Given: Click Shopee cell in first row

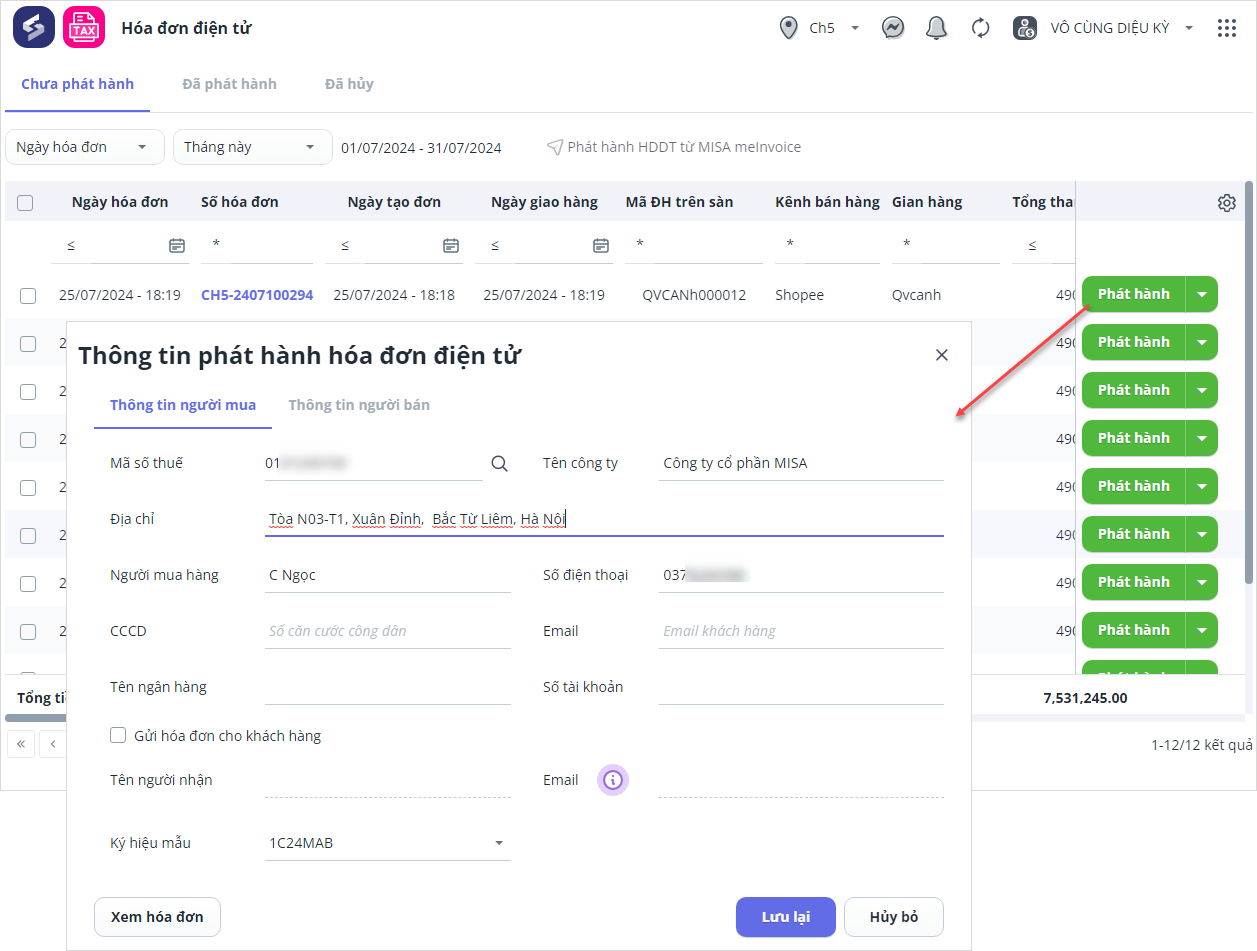Looking at the screenshot, I should 799,295.
